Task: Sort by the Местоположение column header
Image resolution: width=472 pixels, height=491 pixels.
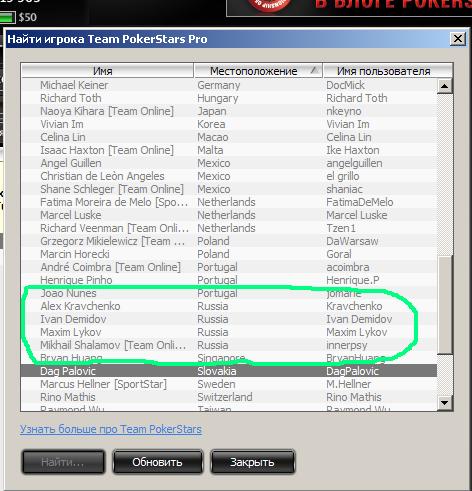Action: click(258, 71)
